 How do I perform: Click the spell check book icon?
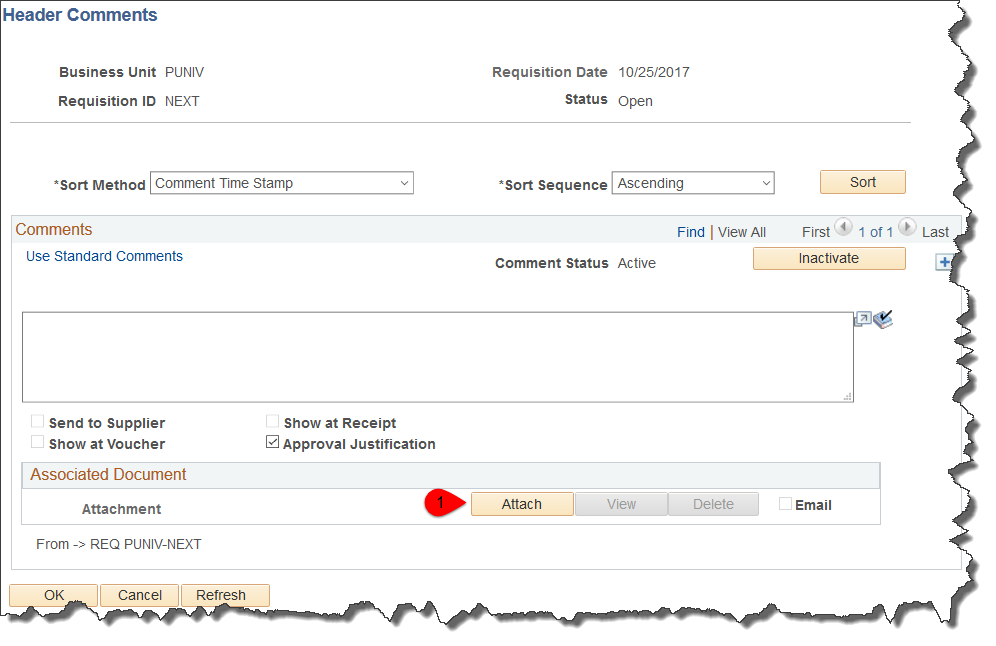(x=883, y=319)
